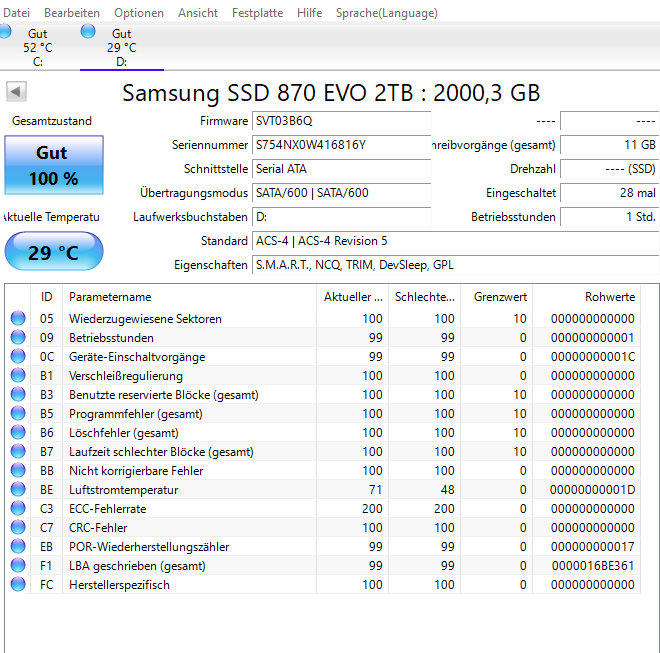Click the Samsung SSD 870 EVO 2TB title
Screen dimensions: 660x653
(331, 93)
